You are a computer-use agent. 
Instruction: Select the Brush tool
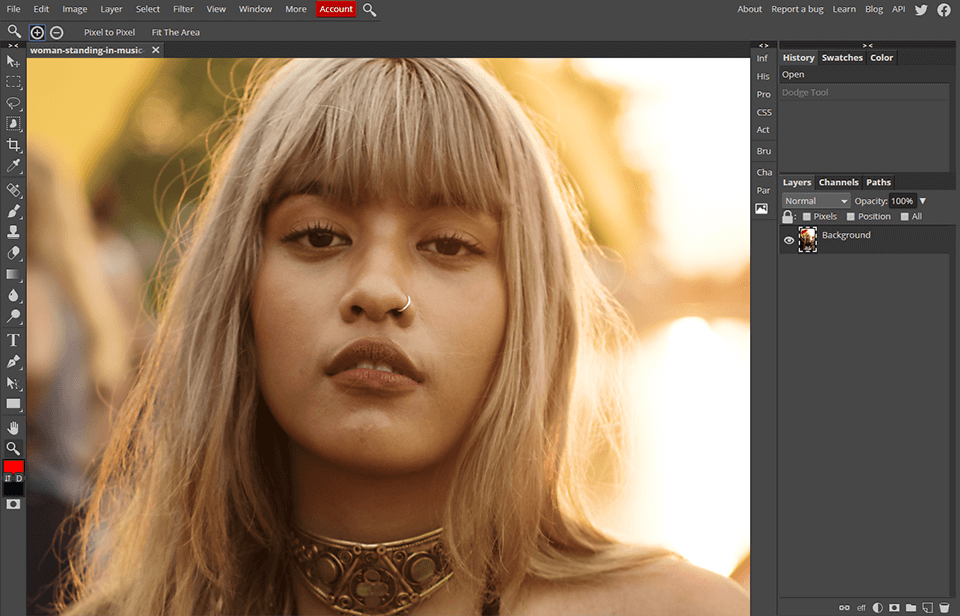coord(13,210)
